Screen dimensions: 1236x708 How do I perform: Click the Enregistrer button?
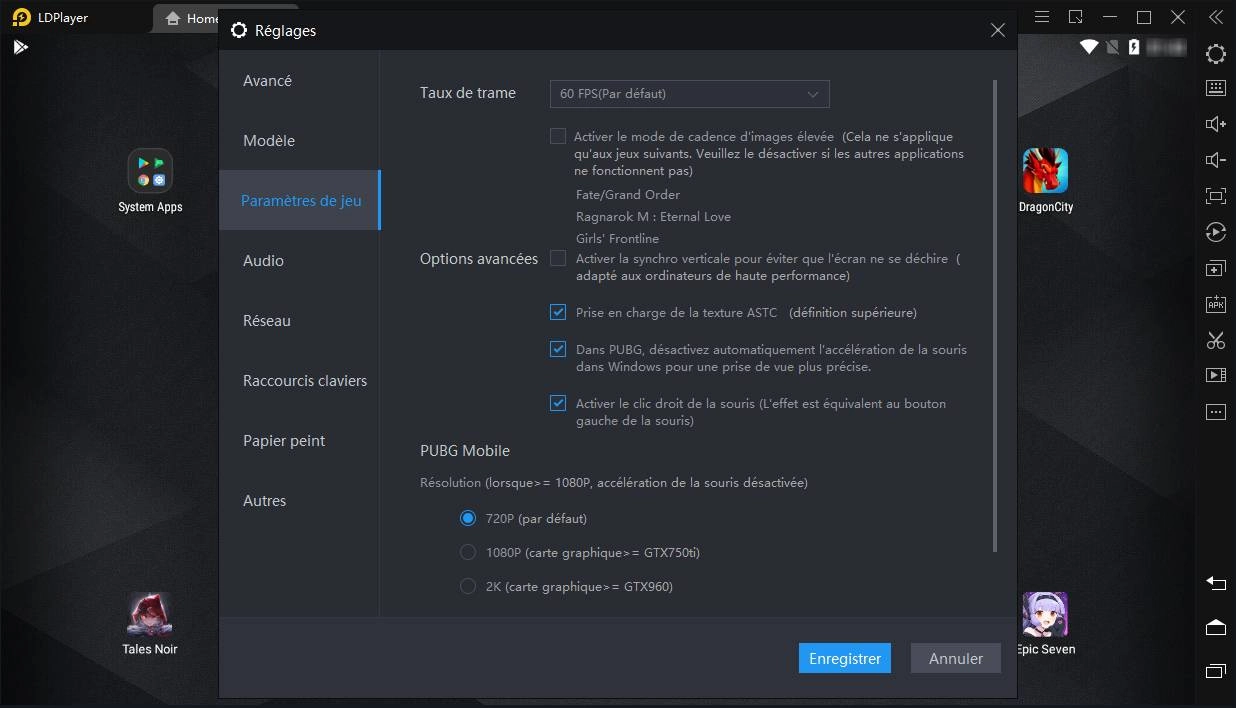point(844,658)
